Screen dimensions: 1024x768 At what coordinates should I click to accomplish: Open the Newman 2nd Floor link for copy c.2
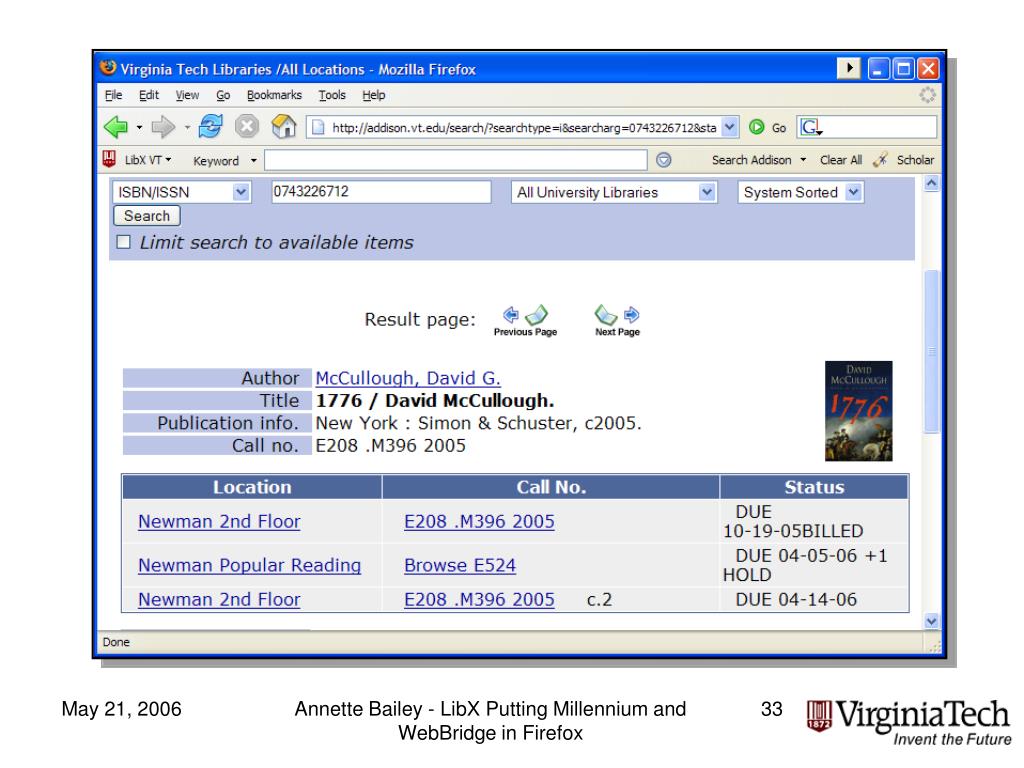(x=219, y=599)
